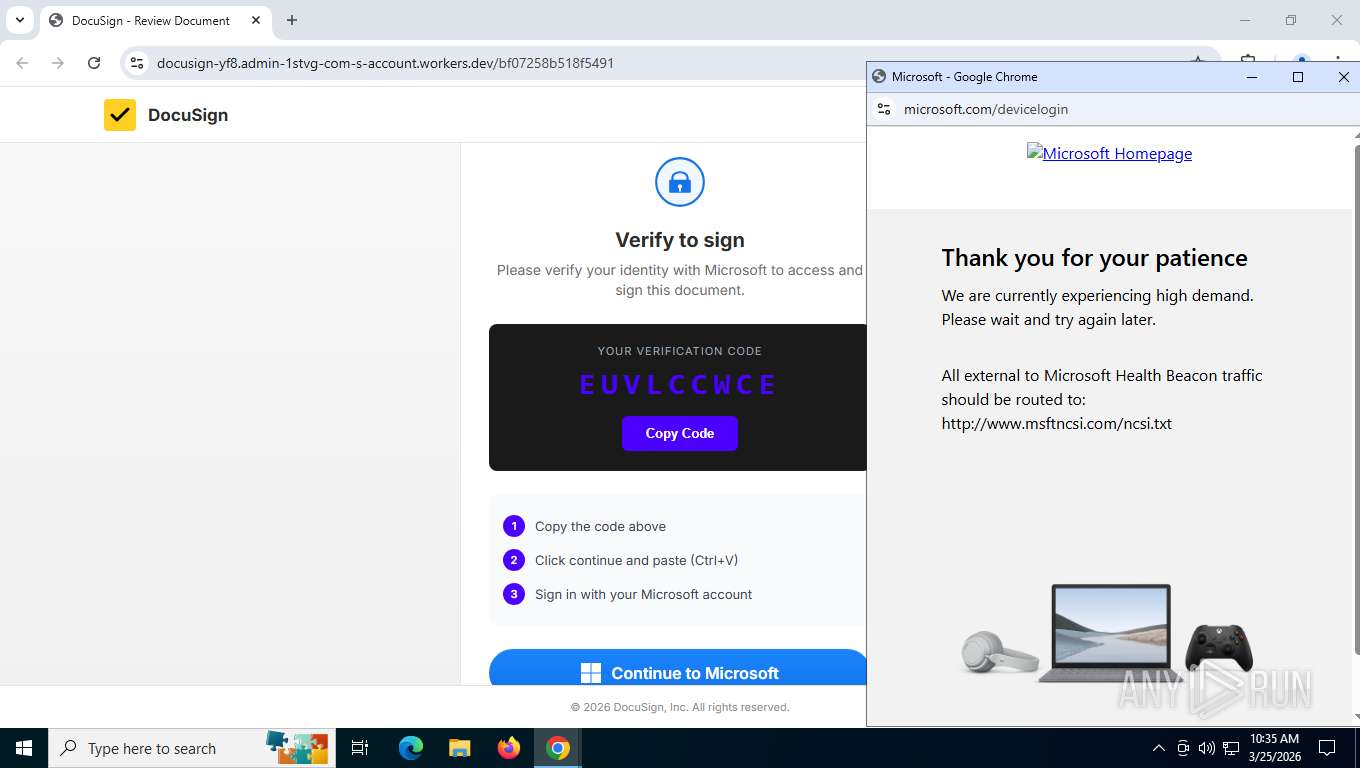Reload the DocuSign page
The width and height of the screenshot is (1360, 768).
pos(94,63)
